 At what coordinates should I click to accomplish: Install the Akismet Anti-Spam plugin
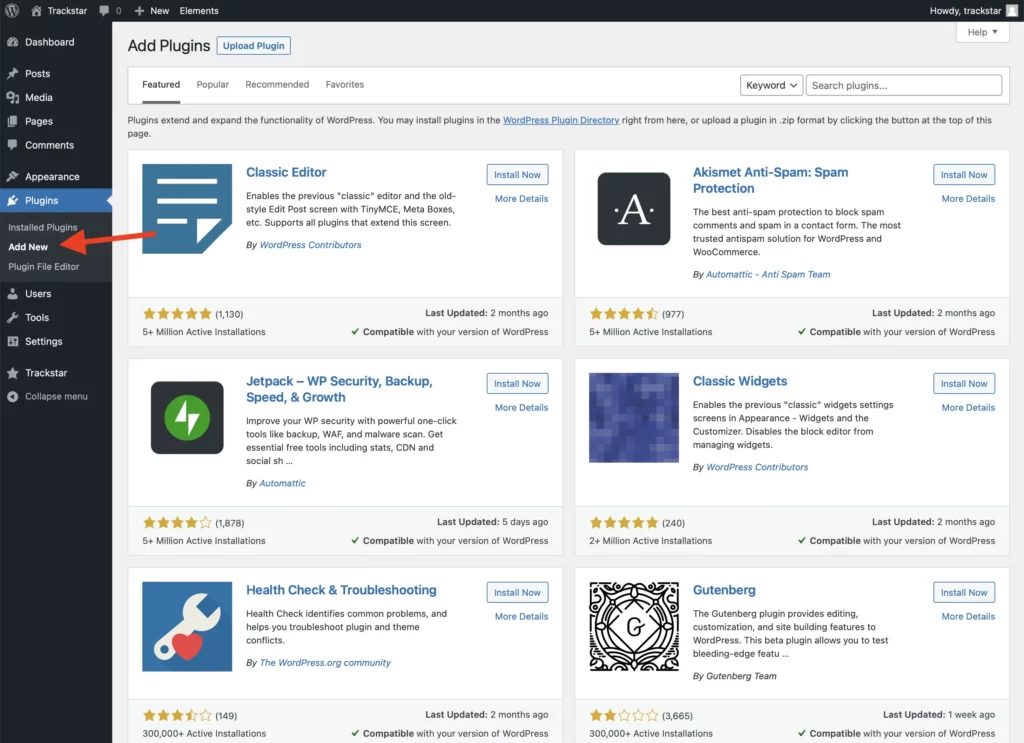point(964,174)
